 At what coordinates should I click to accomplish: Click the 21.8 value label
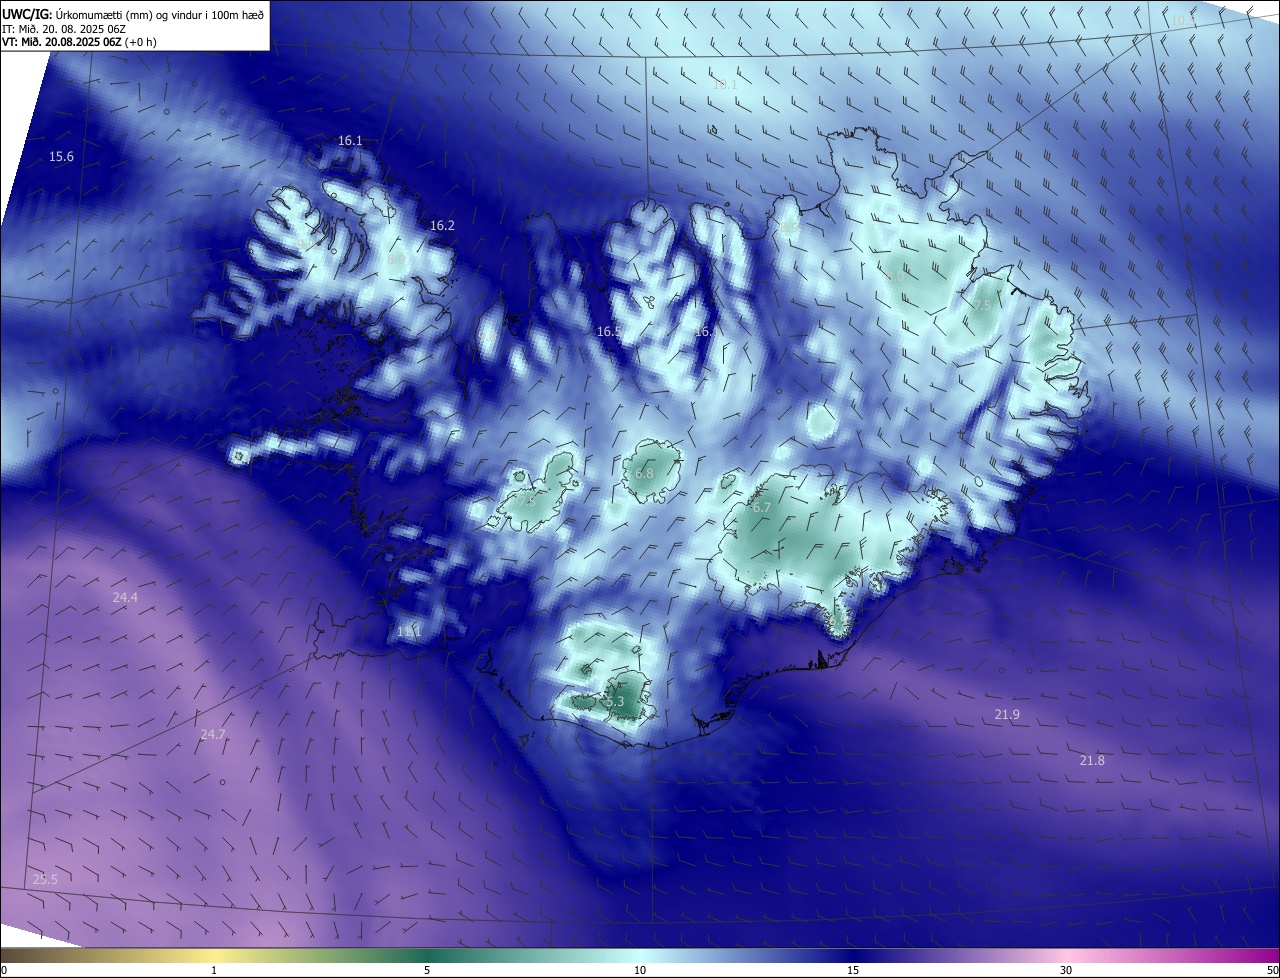point(1092,761)
